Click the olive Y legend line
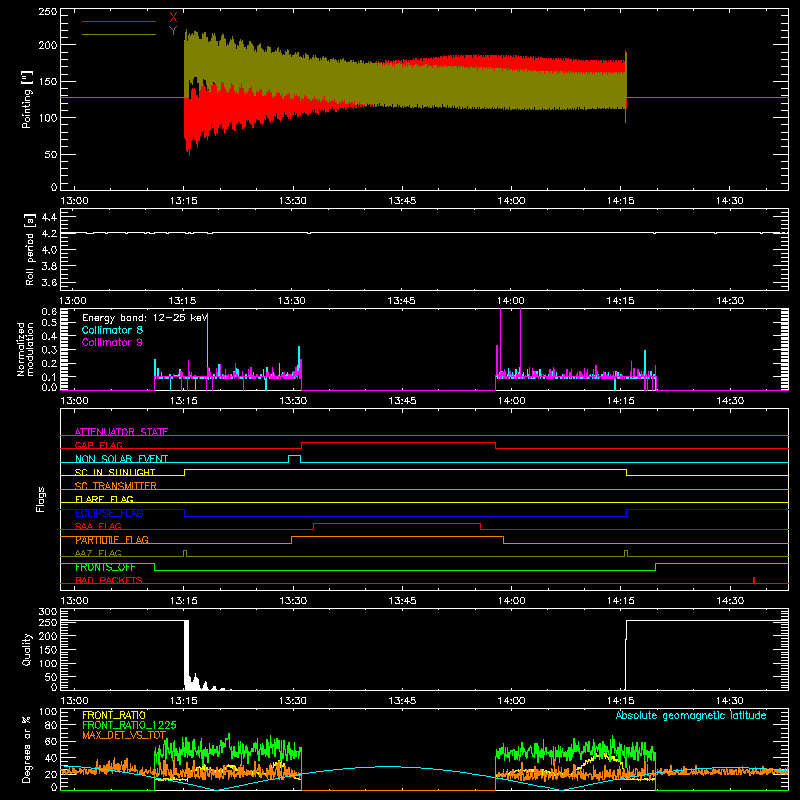This screenshot has height=800, width=800. point(119,34)
